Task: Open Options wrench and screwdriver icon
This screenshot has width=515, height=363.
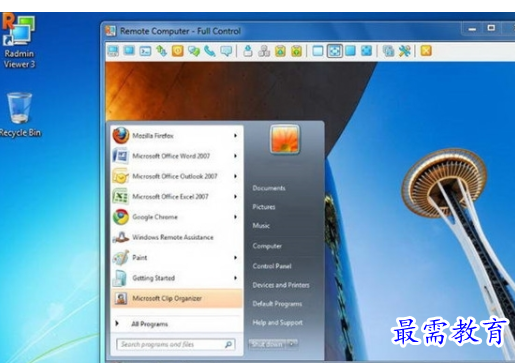Action: pyautogui.click(x=405, y=51)
